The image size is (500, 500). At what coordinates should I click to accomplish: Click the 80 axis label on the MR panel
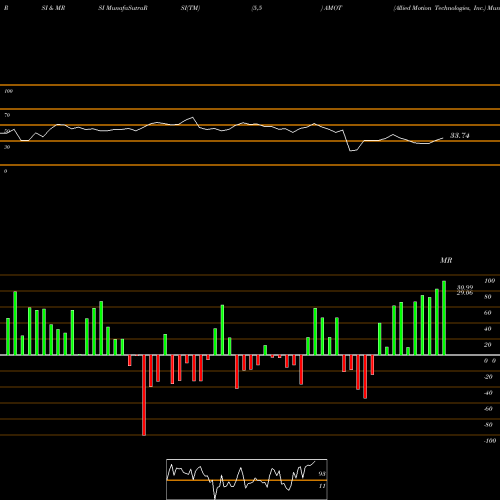[487, 297]
